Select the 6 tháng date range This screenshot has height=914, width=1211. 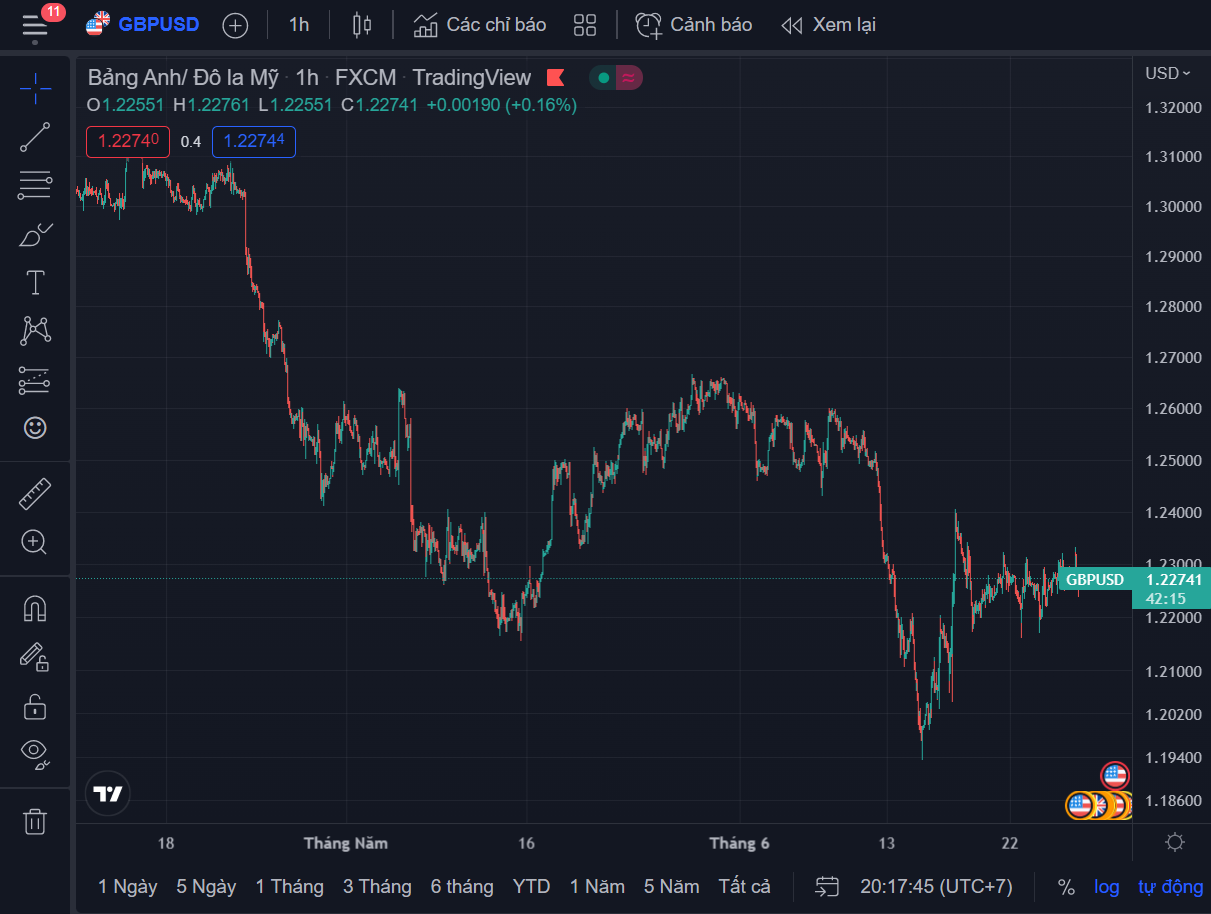pyautogui.click(x=462, y=886)
